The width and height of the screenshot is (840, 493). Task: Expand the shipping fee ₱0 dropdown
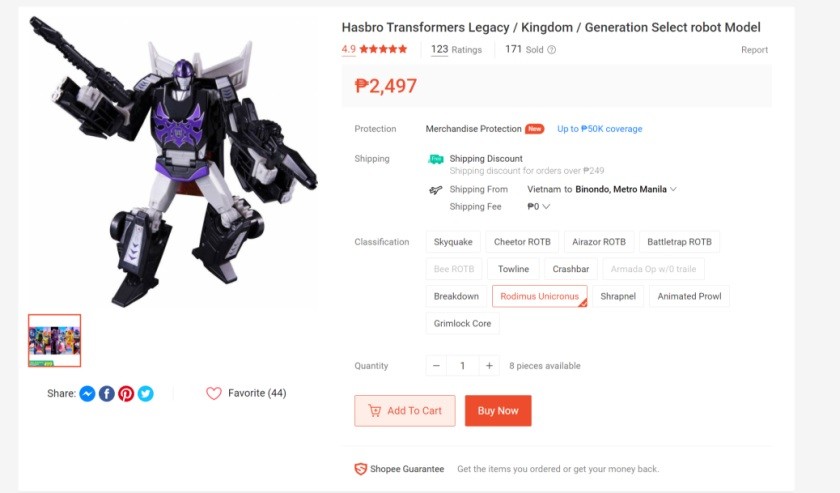pyautogui.click(x=546, y=207)
